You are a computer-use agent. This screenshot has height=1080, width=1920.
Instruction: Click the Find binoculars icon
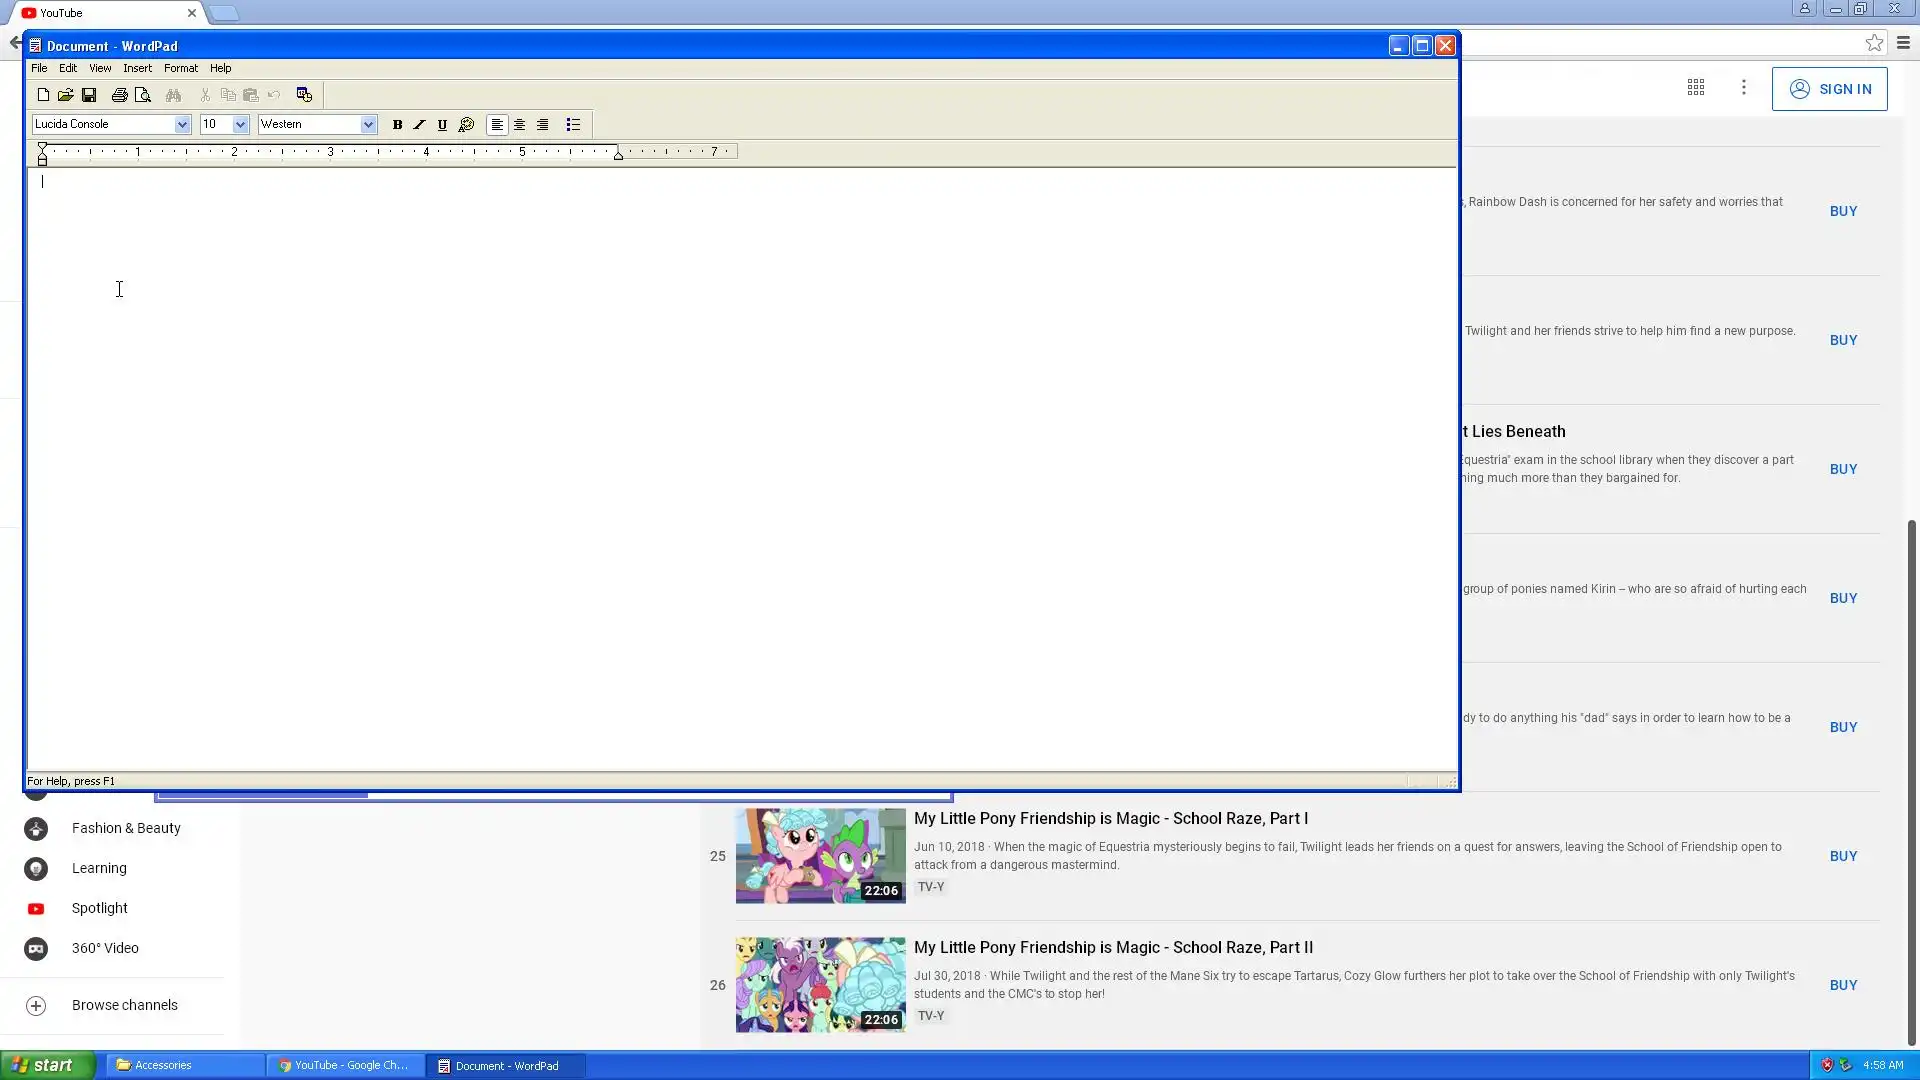pyautogui.click(x=174, y=95)
